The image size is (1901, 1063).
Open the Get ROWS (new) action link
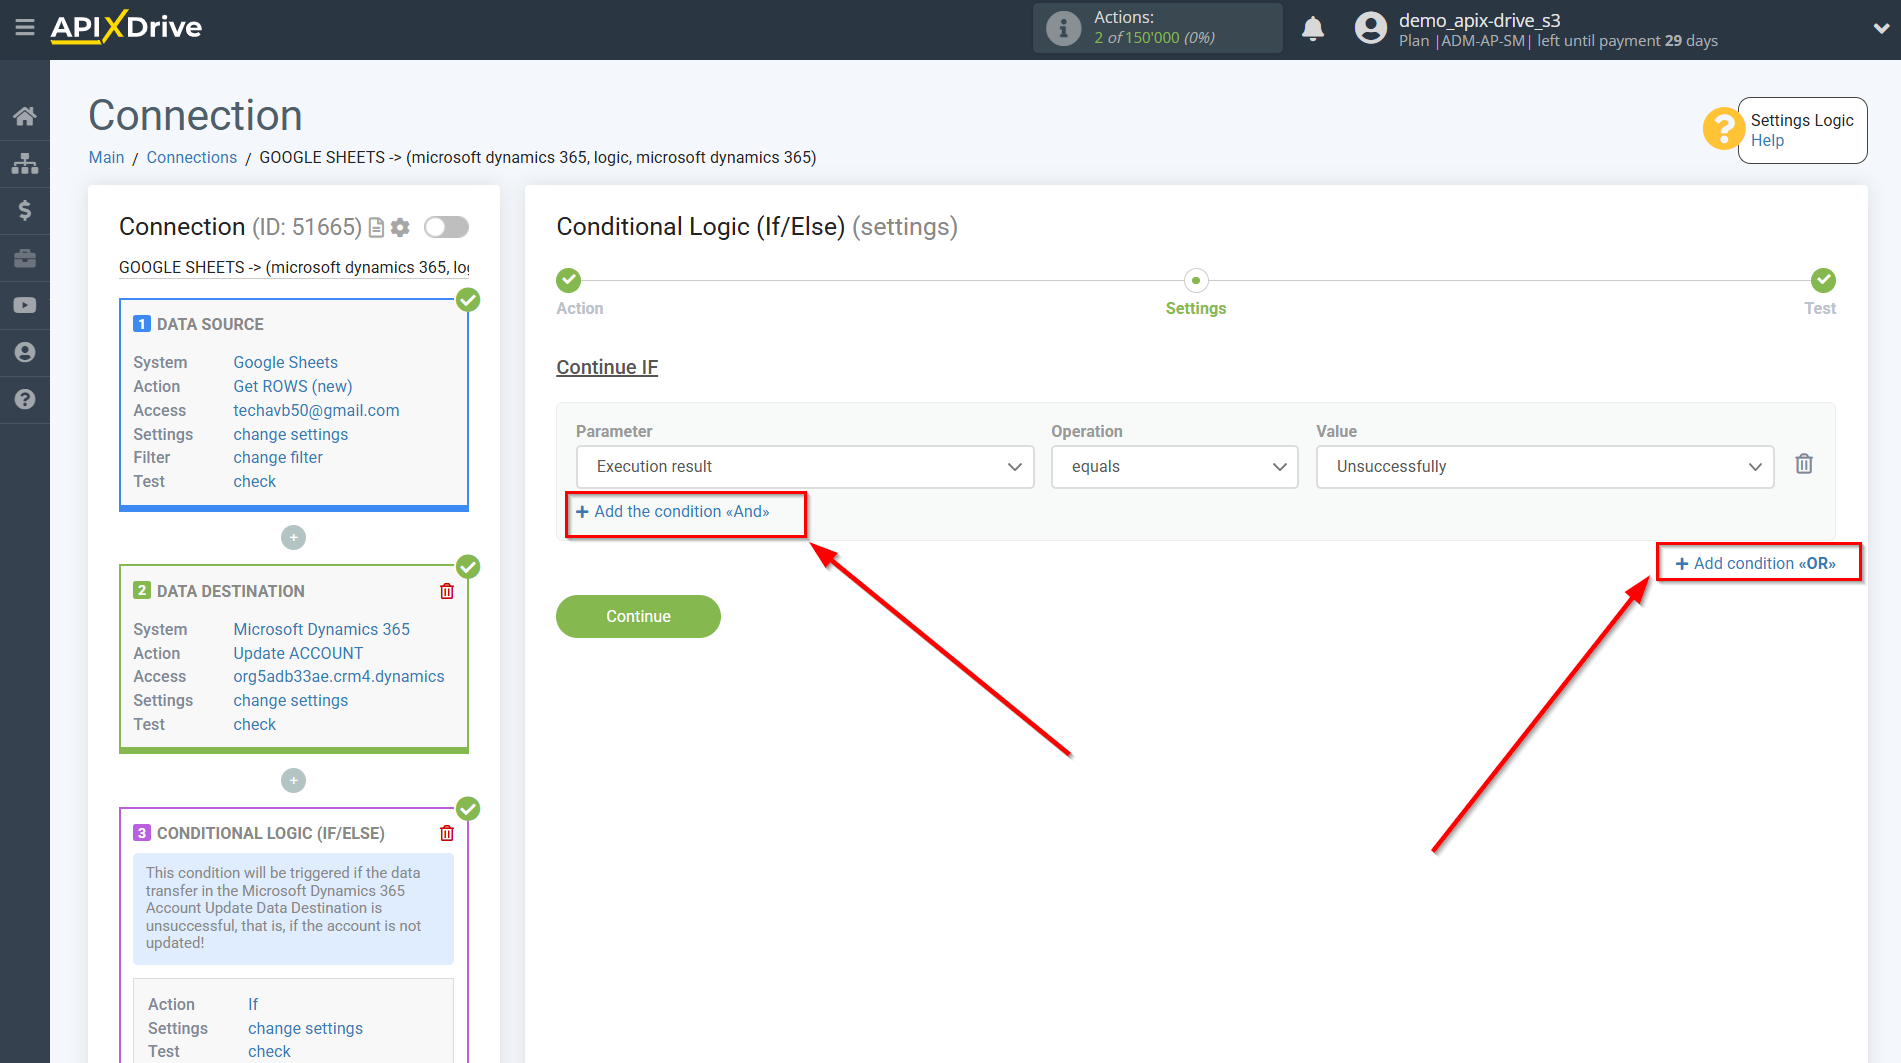pyautogui.click(x=292, y=386)
